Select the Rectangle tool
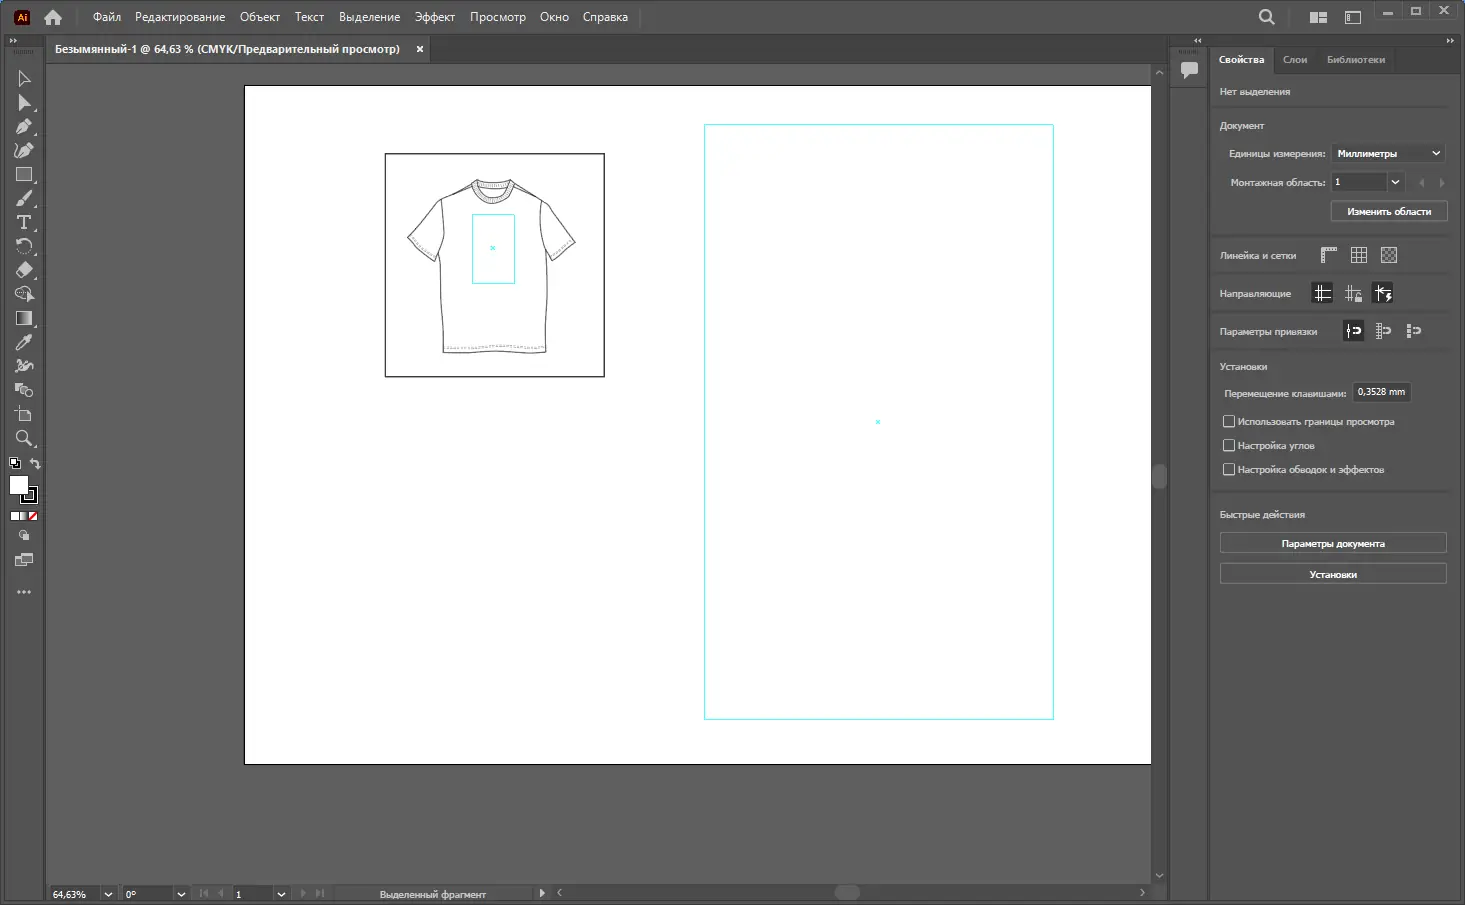 pos(24,174)
